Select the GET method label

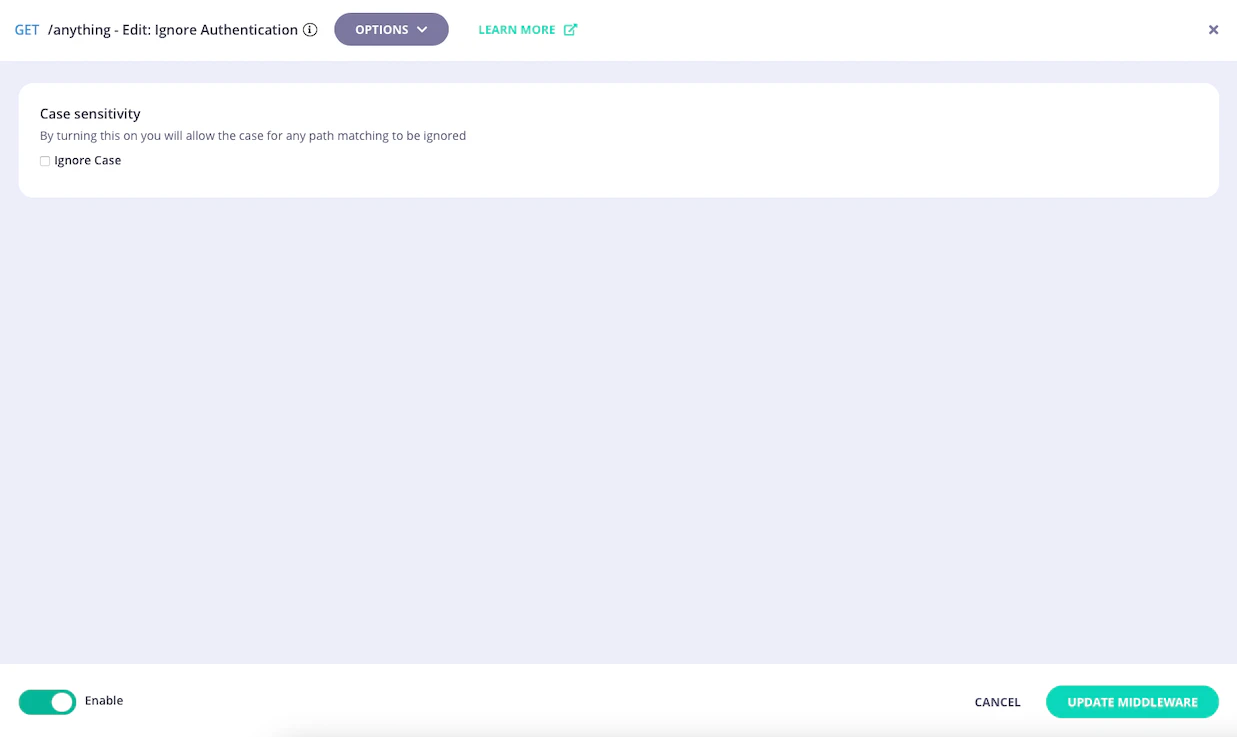(26, 29)
